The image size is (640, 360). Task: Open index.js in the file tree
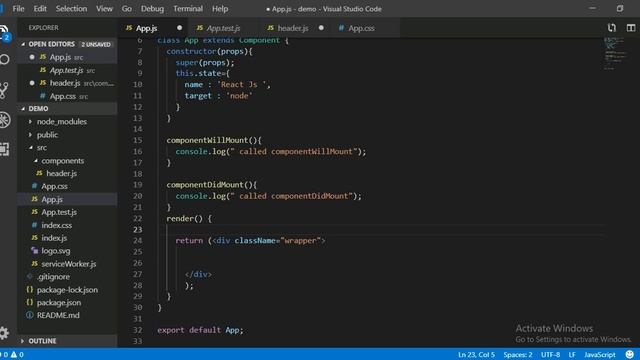tap(67, 238)
